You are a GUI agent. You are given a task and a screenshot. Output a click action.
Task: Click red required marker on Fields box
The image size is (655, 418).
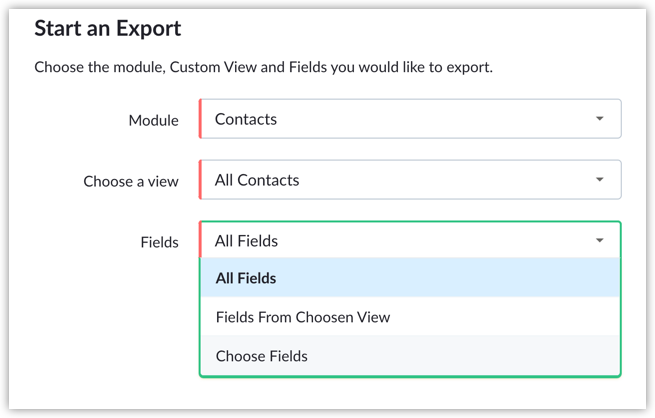202,241
